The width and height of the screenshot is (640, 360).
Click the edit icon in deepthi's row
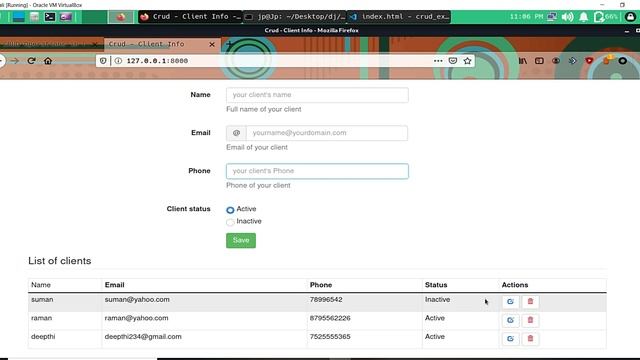[510, 338]
